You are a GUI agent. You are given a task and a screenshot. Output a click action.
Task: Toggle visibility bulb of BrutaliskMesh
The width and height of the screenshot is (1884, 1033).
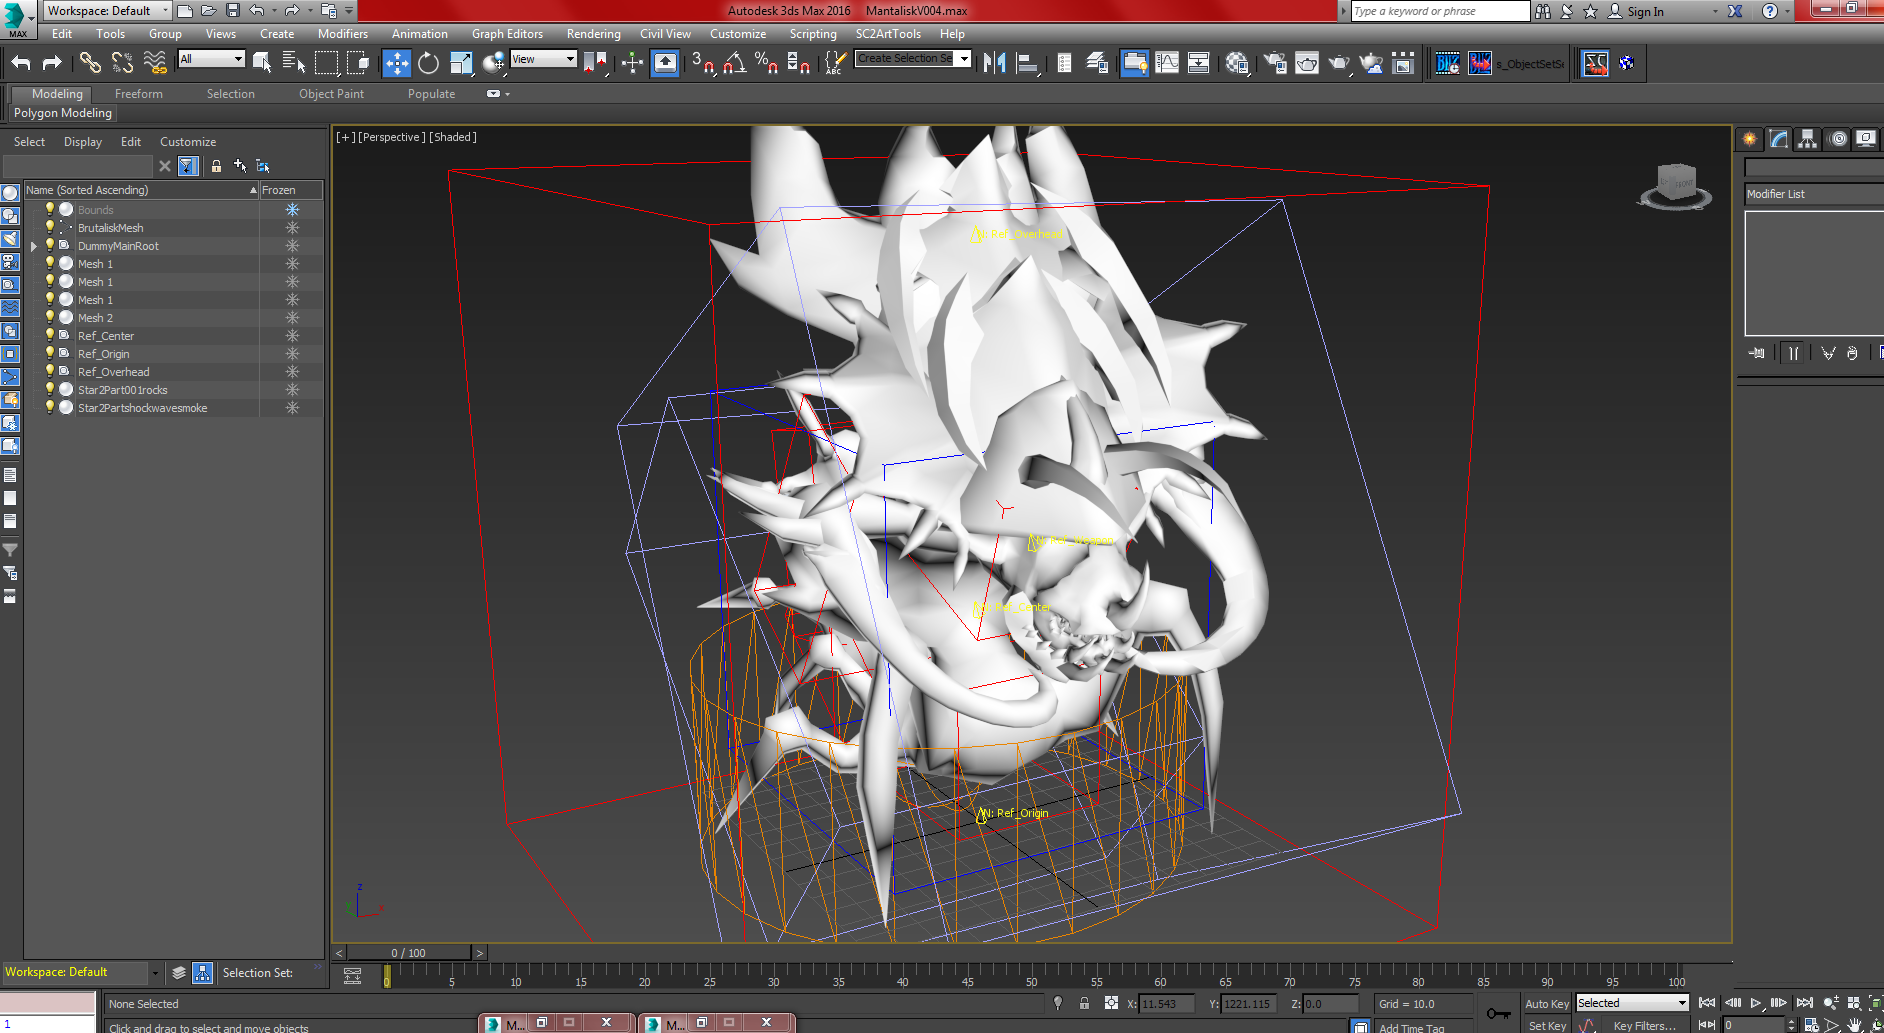pos(49,227)
